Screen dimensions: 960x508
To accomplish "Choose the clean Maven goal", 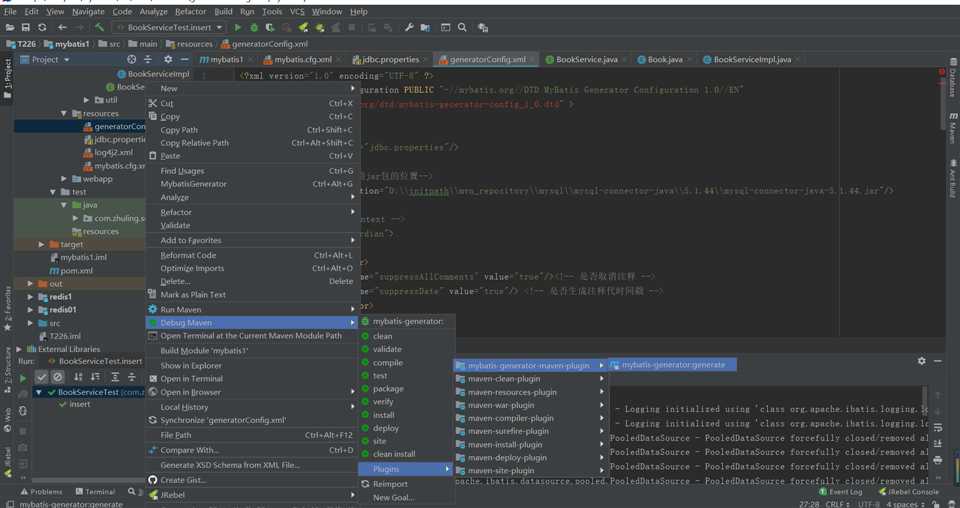I will (407, 336).
